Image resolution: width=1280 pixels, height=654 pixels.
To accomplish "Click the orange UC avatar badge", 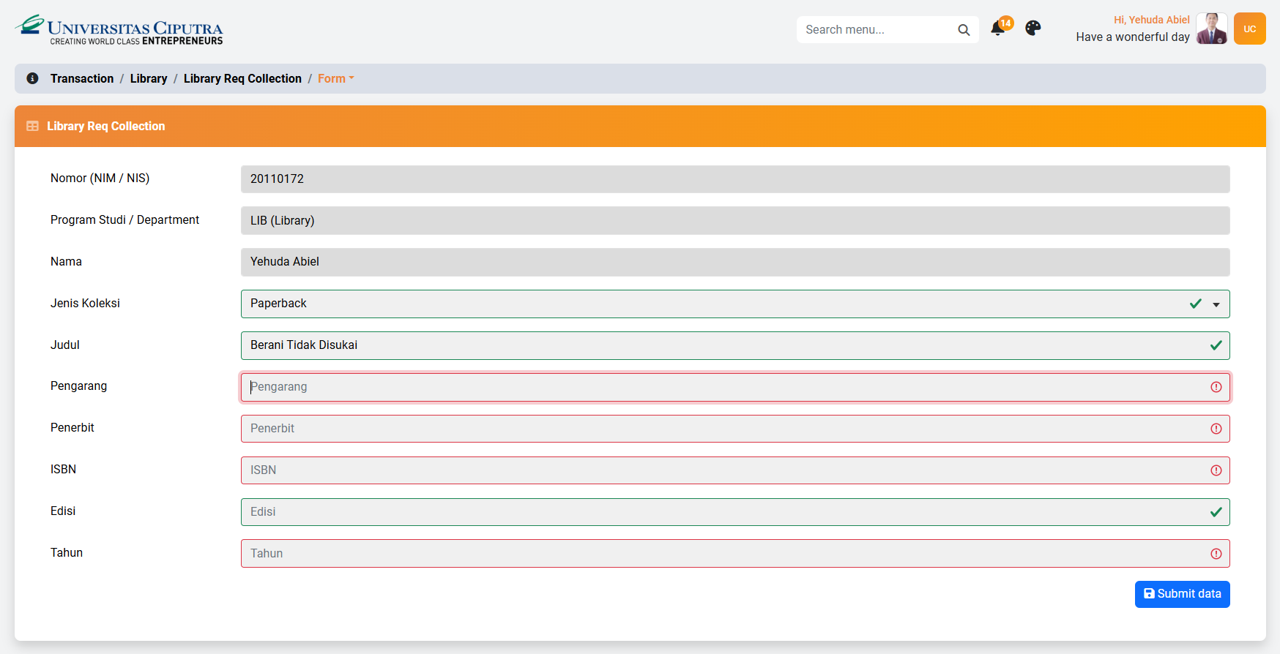I will pyautogui.click(x=1249, y=29).
